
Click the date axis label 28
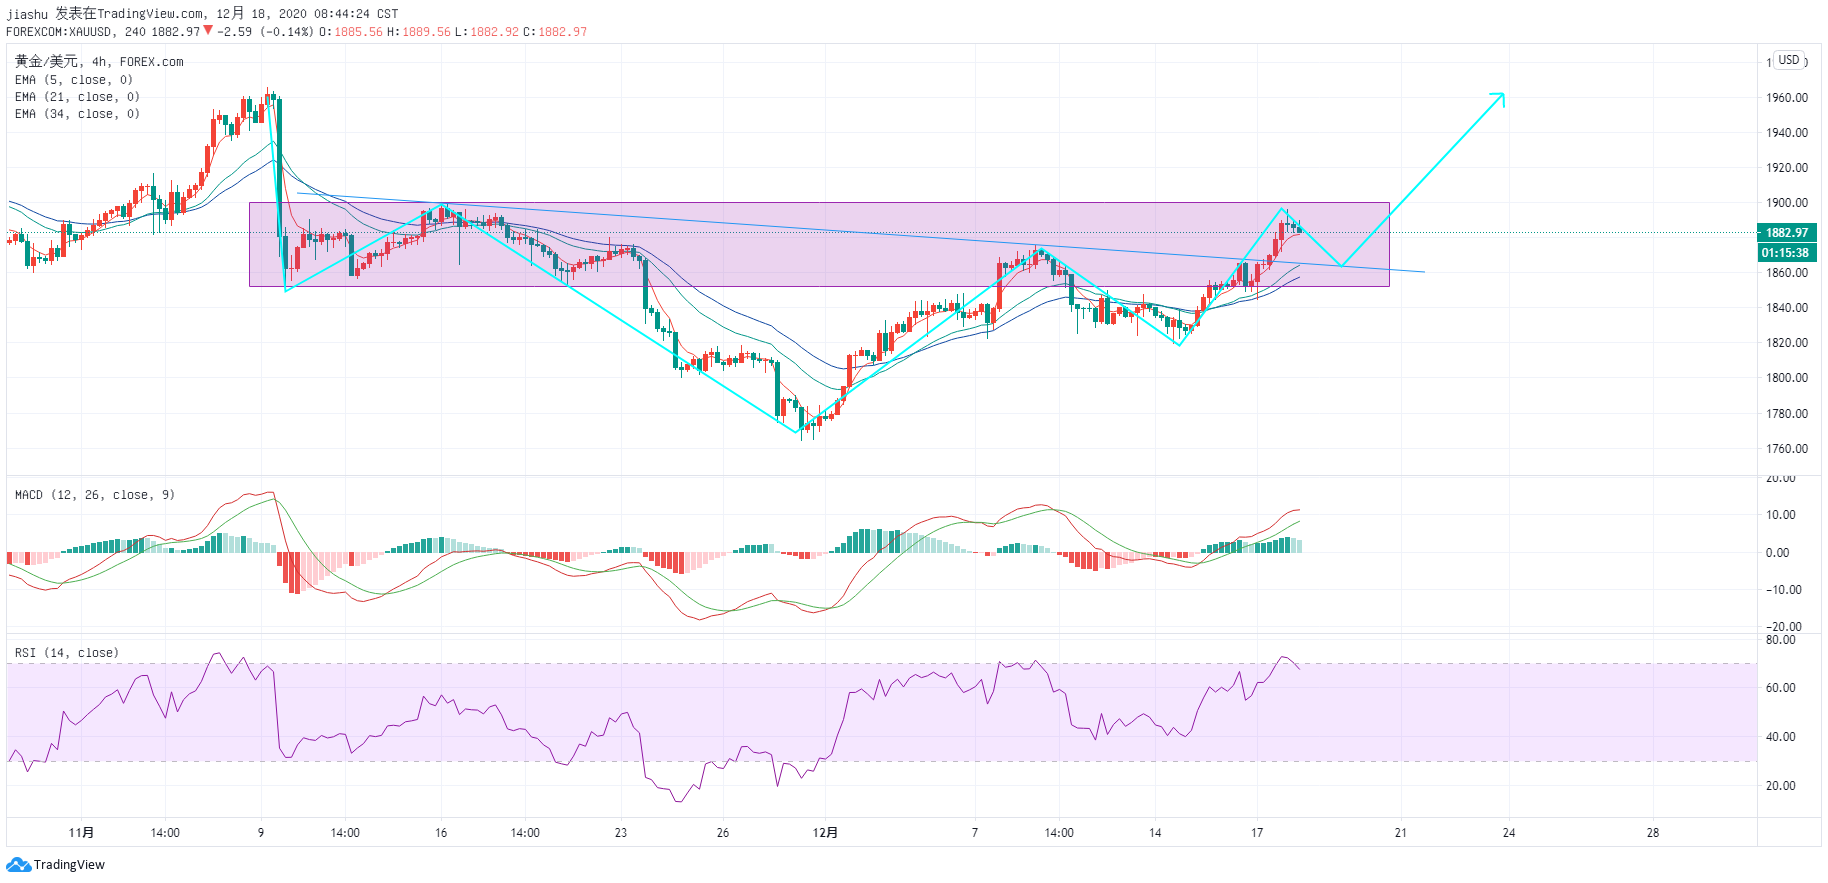[x=1653, y=833]
